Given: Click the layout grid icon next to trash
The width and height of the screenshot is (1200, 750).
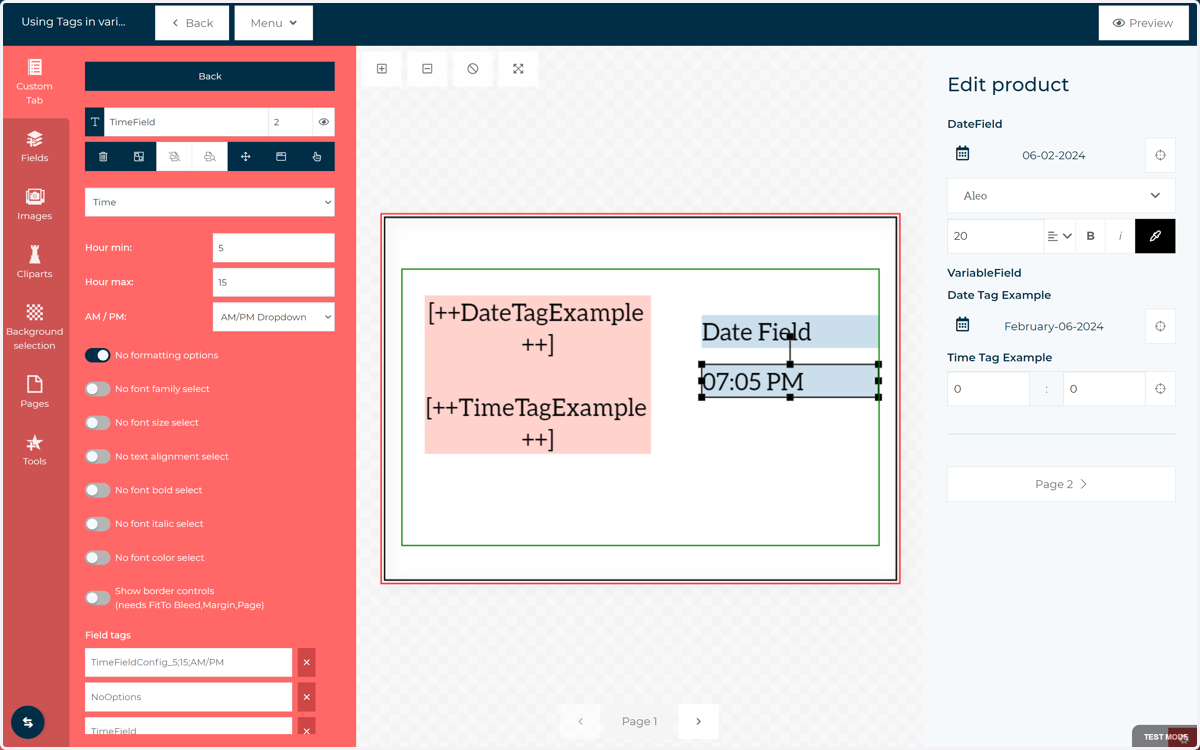Looking at the screenshot, I should pos(139,157).
